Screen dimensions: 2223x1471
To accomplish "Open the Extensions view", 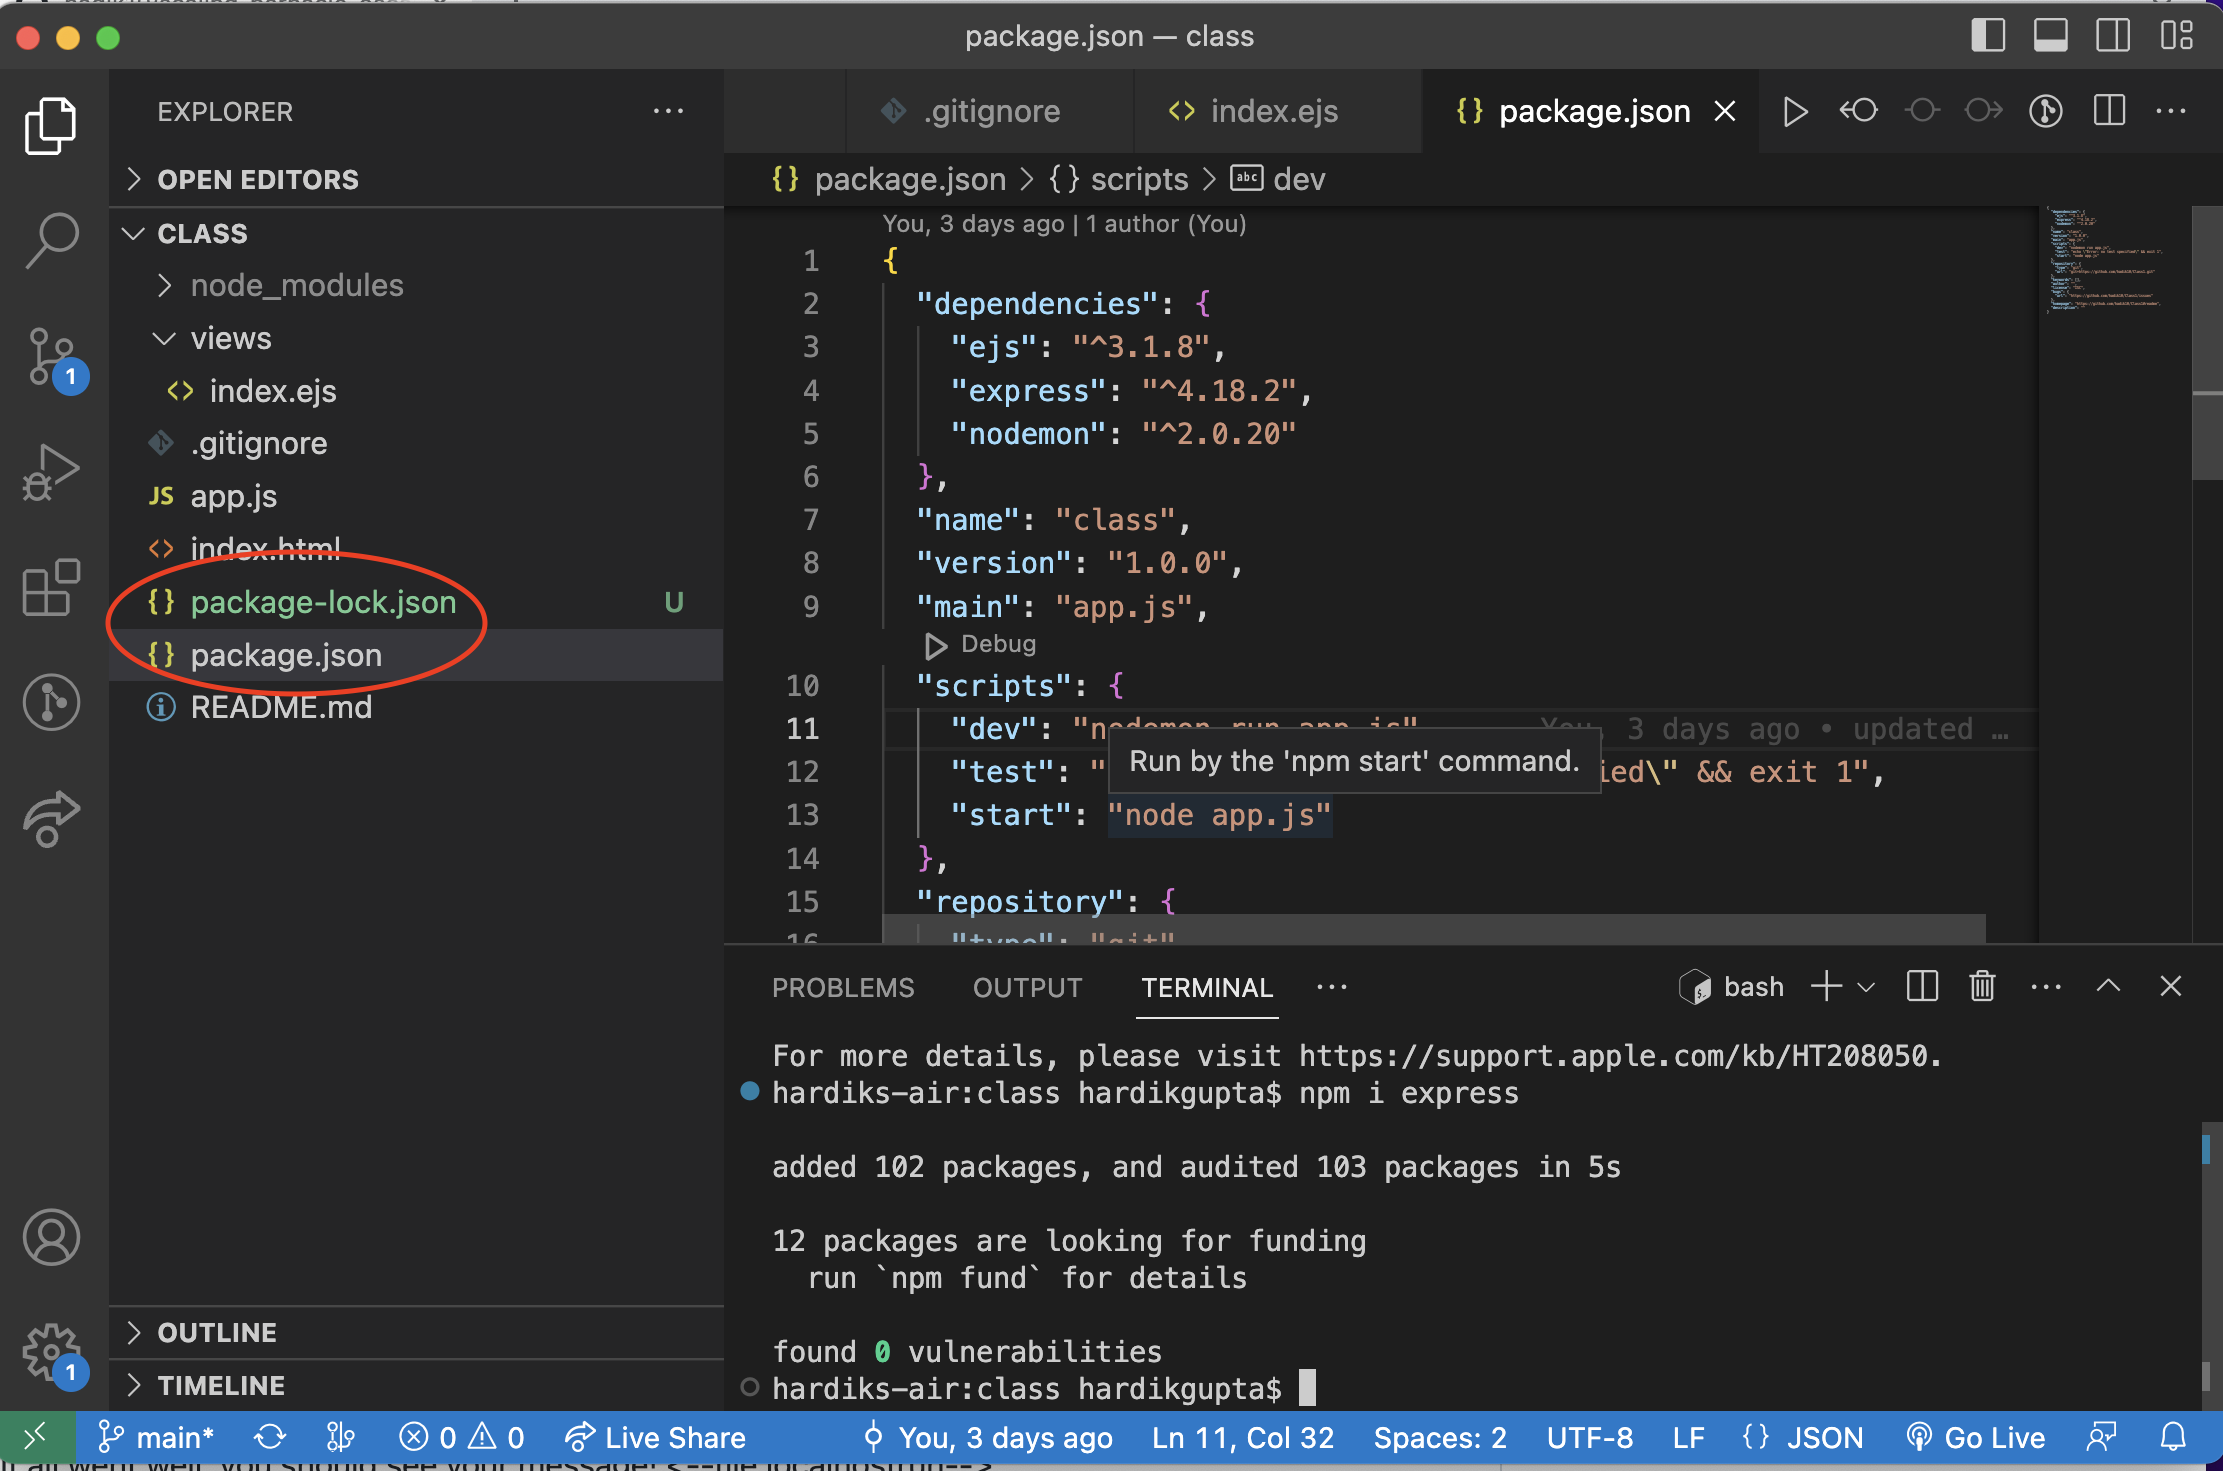I will coord(50,588).
